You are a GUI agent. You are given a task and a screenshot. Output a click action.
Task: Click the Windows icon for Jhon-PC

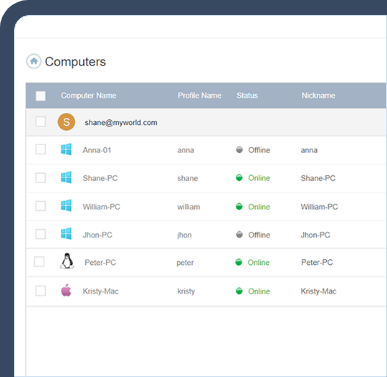click(66, 234)
